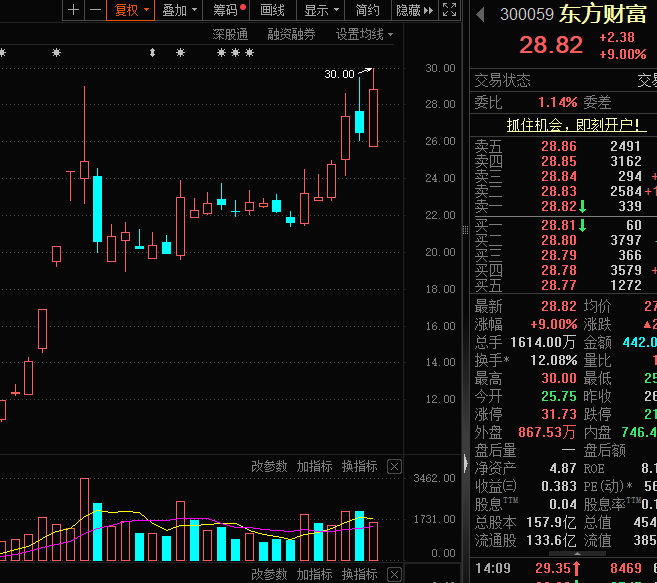The width and height of the screenshot is (657, 583).
Task: Select the 画线 drawing tool
Action: coord(272,10)
